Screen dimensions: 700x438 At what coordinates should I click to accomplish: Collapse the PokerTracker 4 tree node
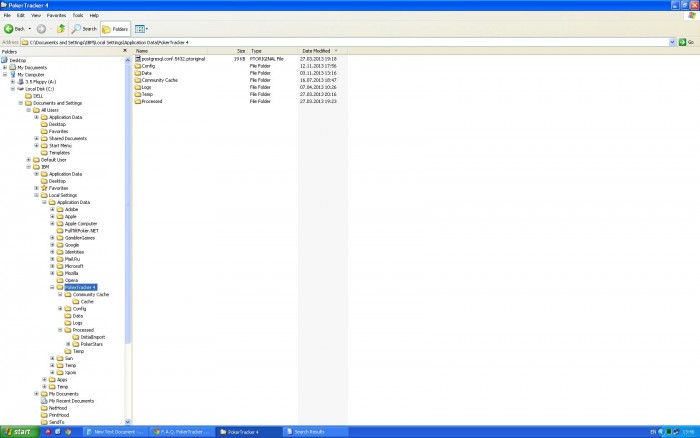tap(52, 287)
